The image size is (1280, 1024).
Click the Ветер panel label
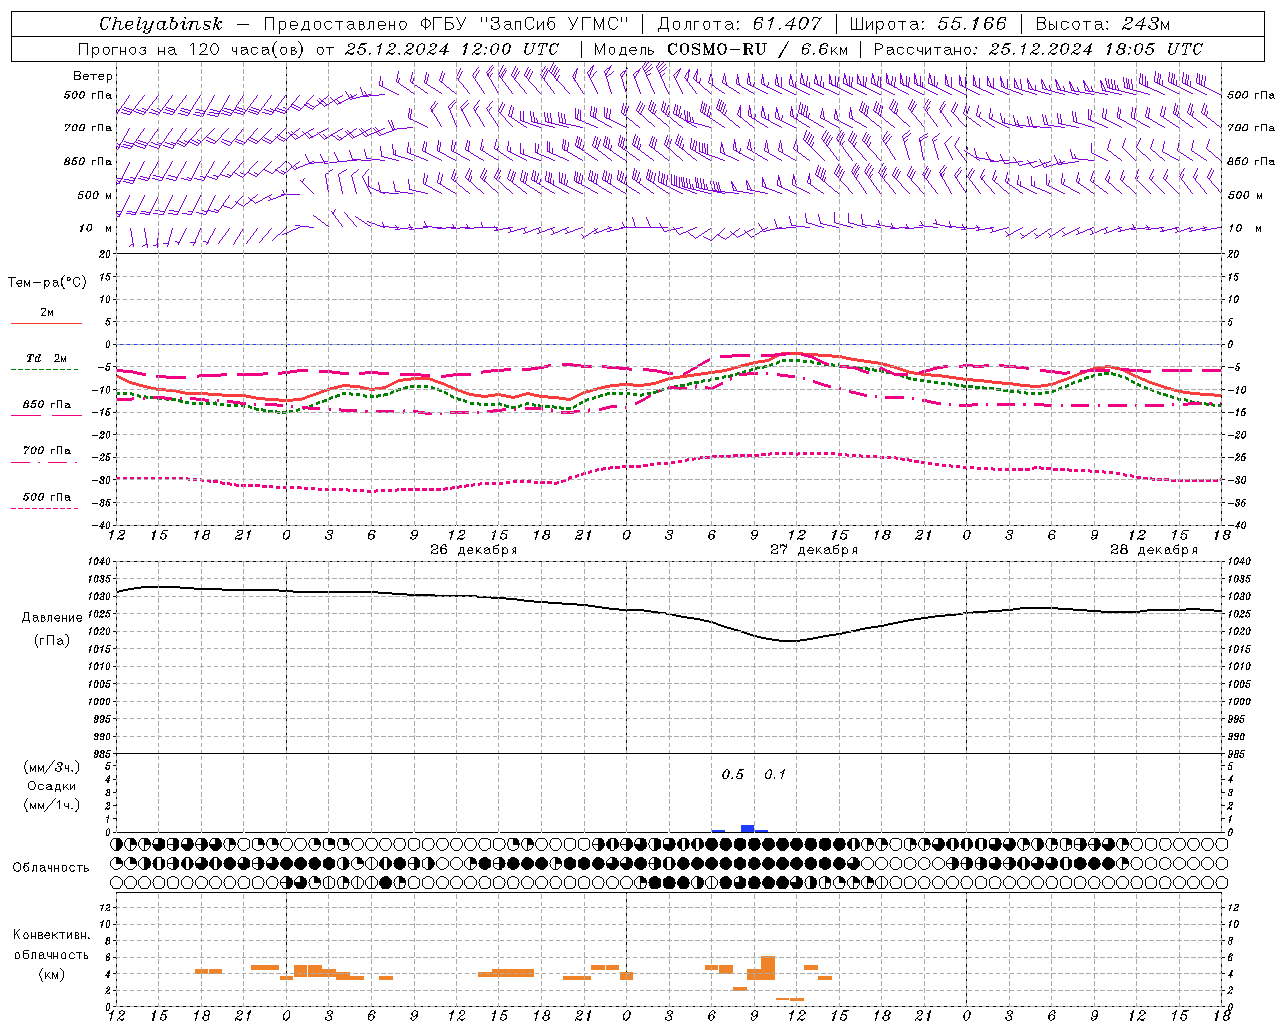point(93,76)
